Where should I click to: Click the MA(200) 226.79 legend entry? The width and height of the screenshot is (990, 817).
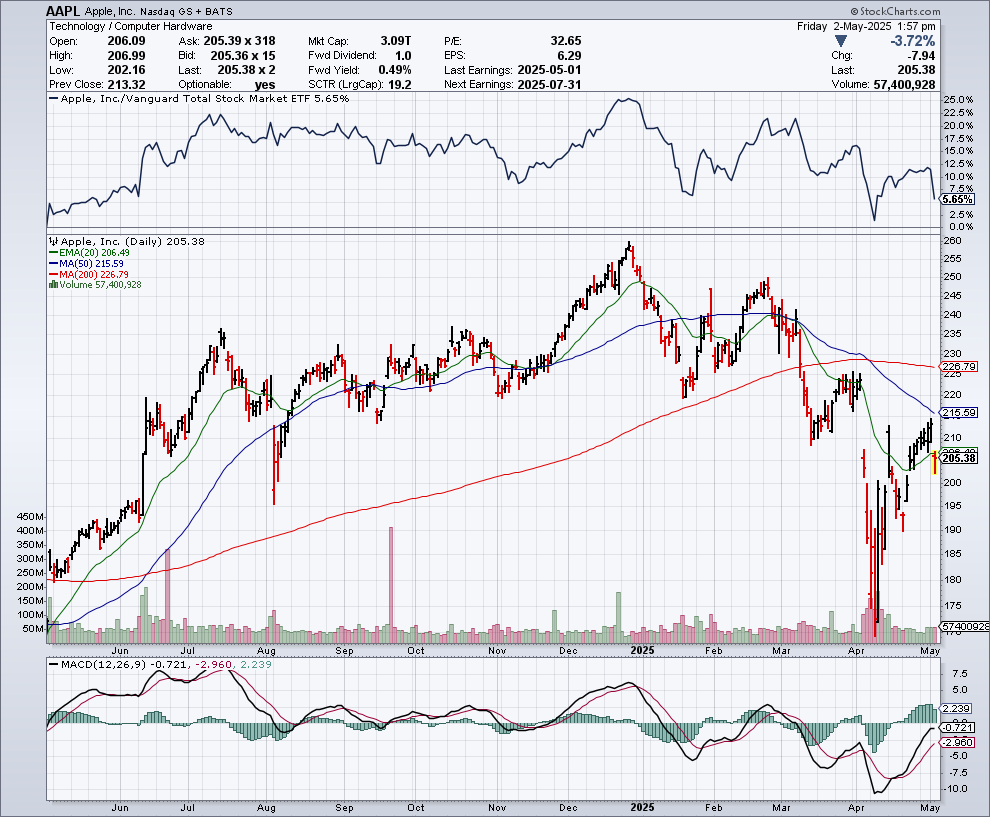[89, 274]
